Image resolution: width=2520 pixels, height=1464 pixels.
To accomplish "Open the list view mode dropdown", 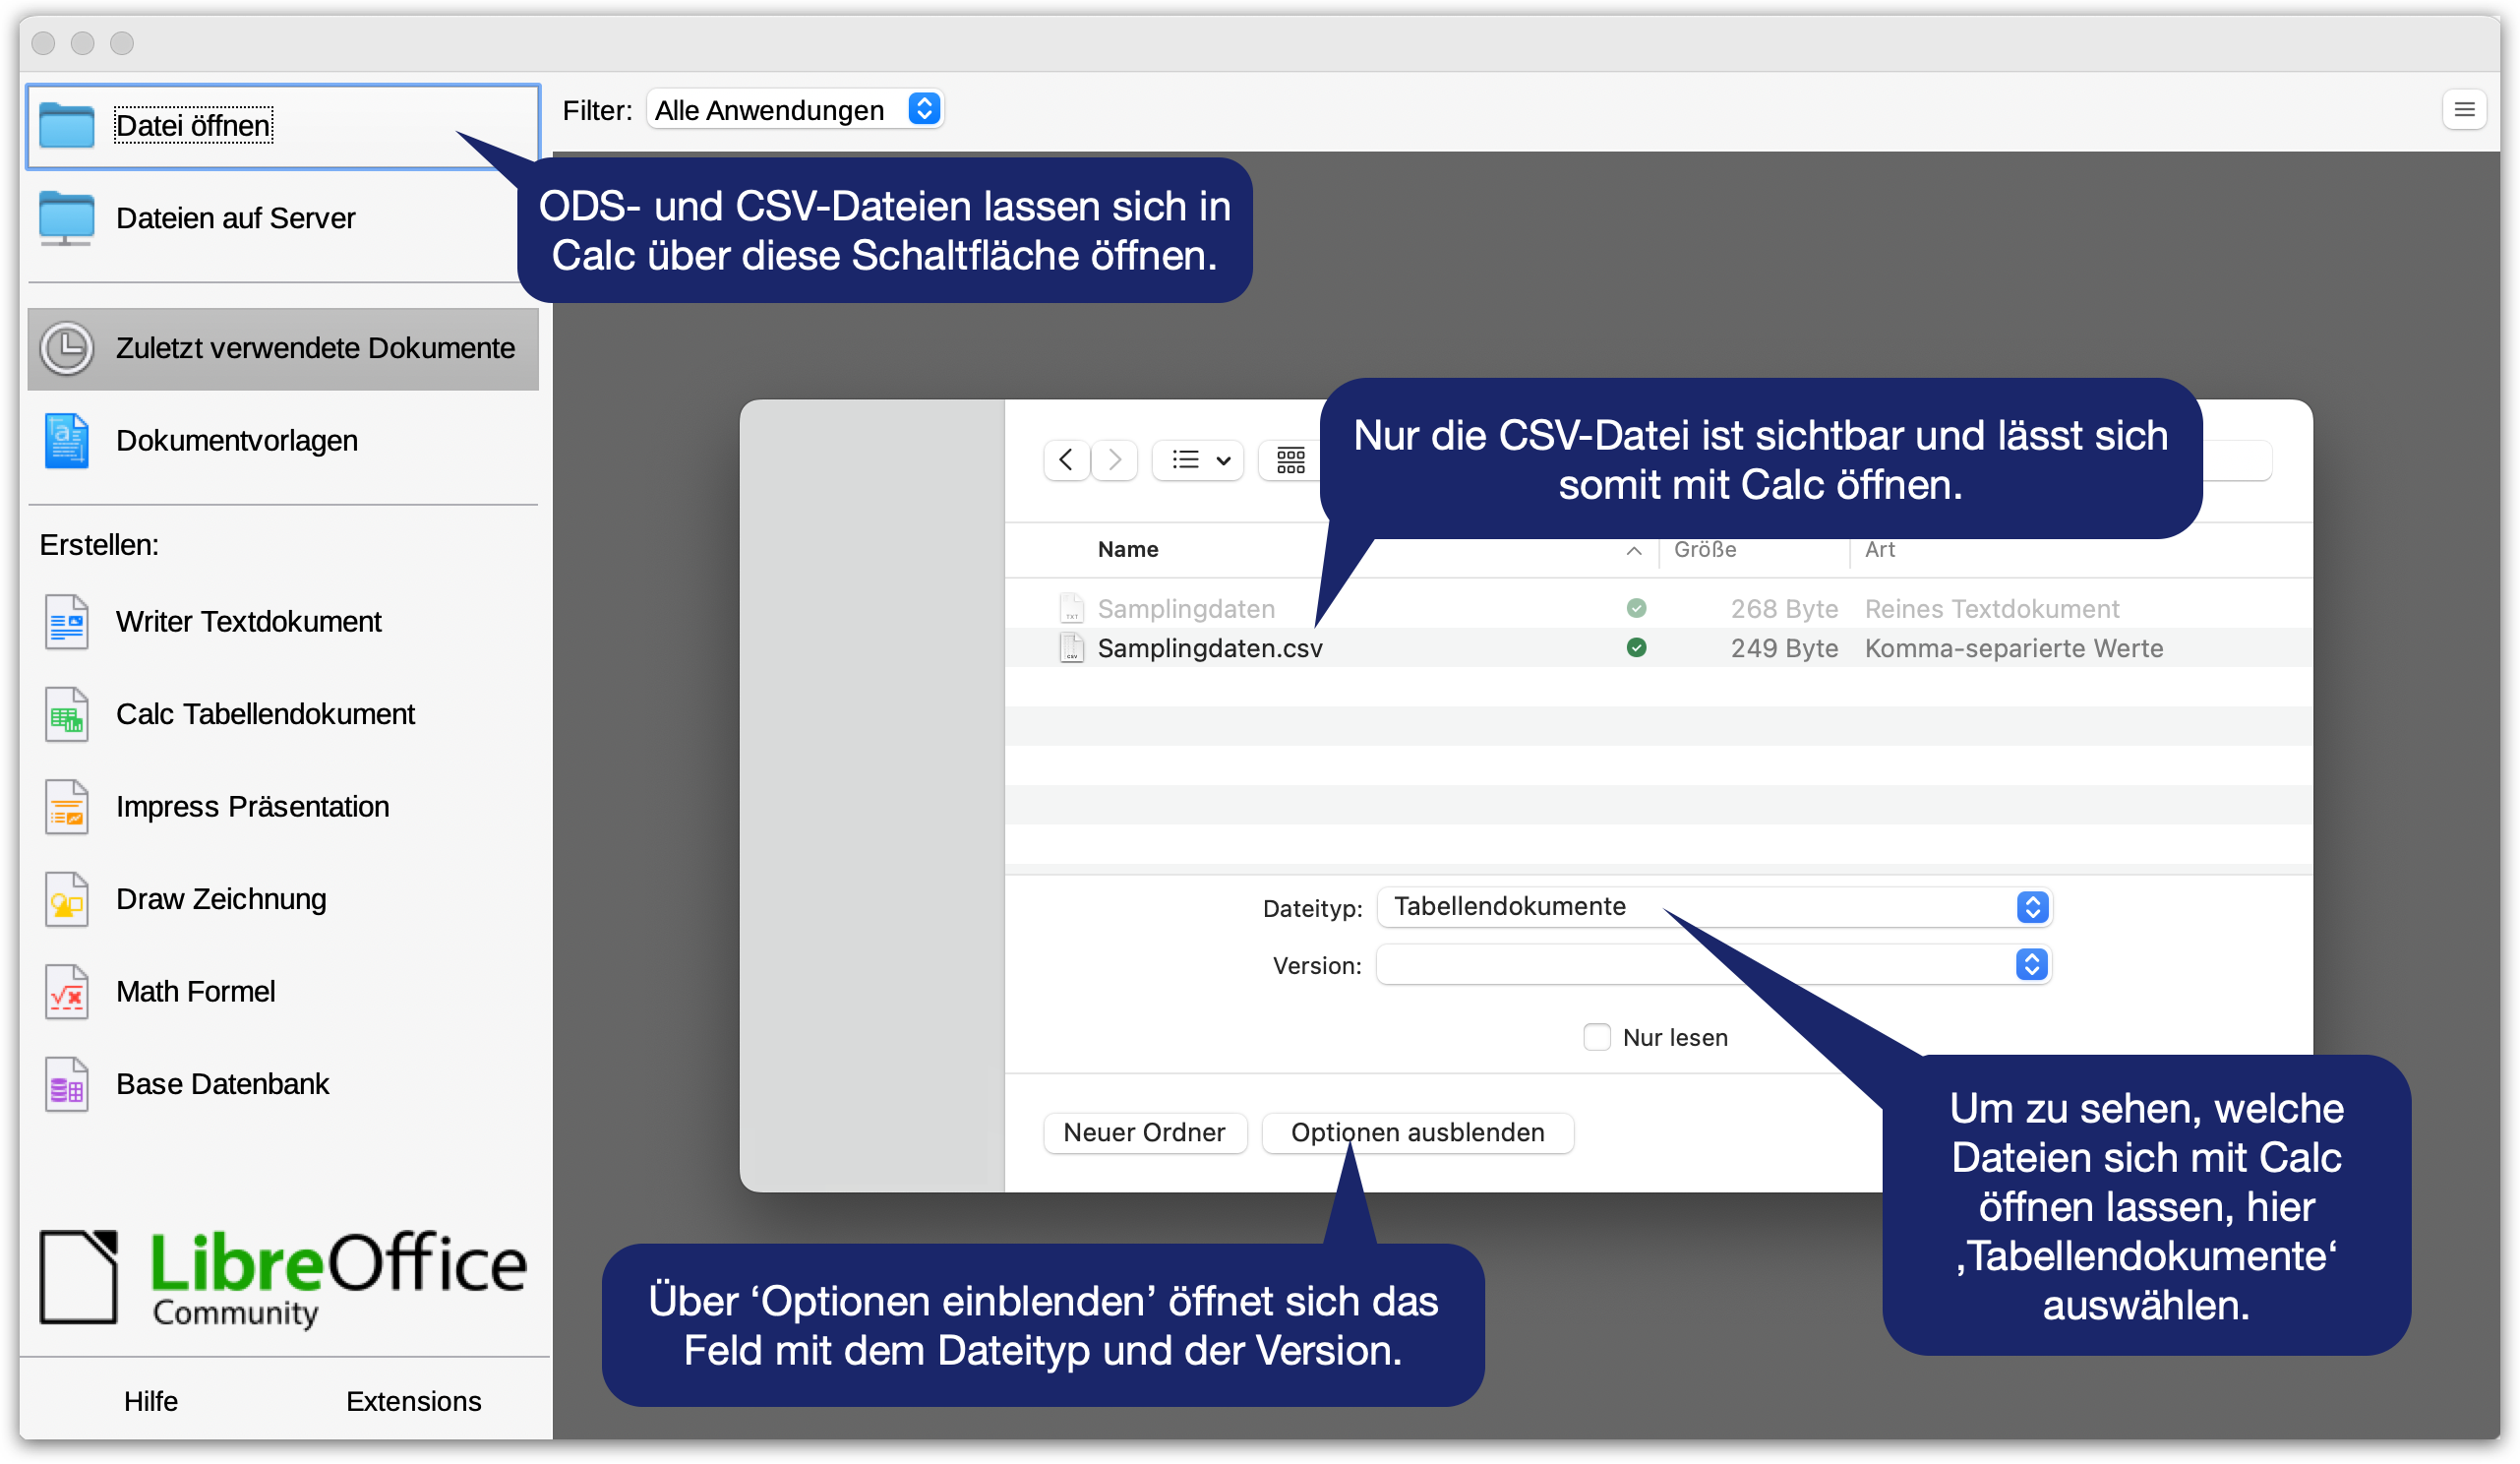I will tap(1198, 460).
